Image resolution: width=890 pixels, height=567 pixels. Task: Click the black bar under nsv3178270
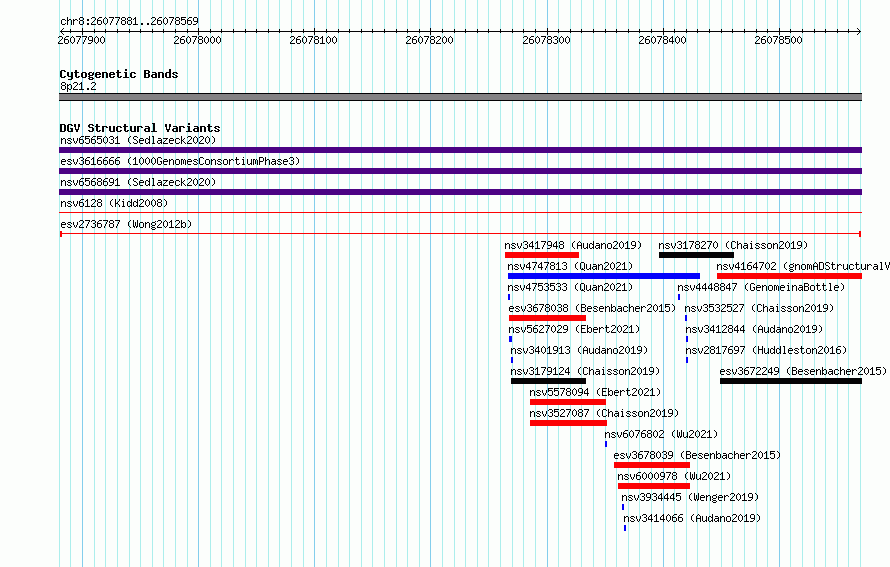point(696,255)
